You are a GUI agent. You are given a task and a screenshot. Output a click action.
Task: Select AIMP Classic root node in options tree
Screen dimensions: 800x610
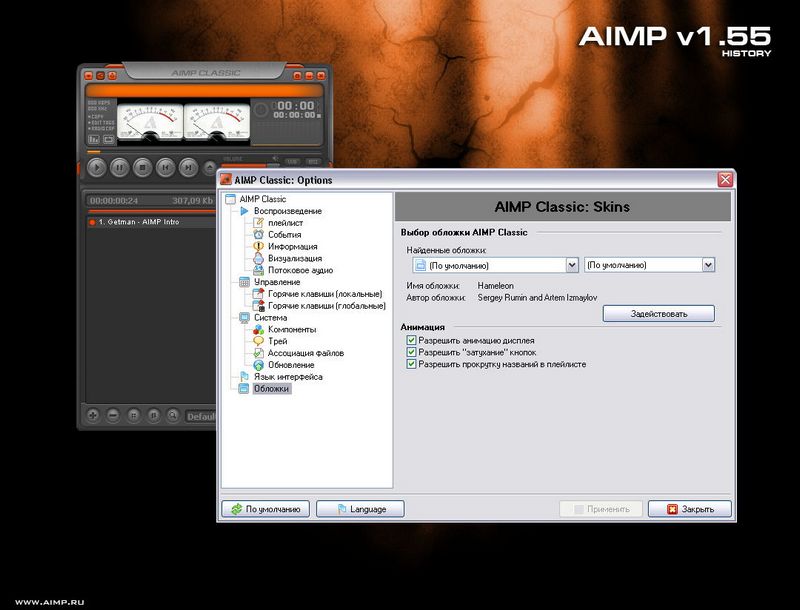coord(262,199)
